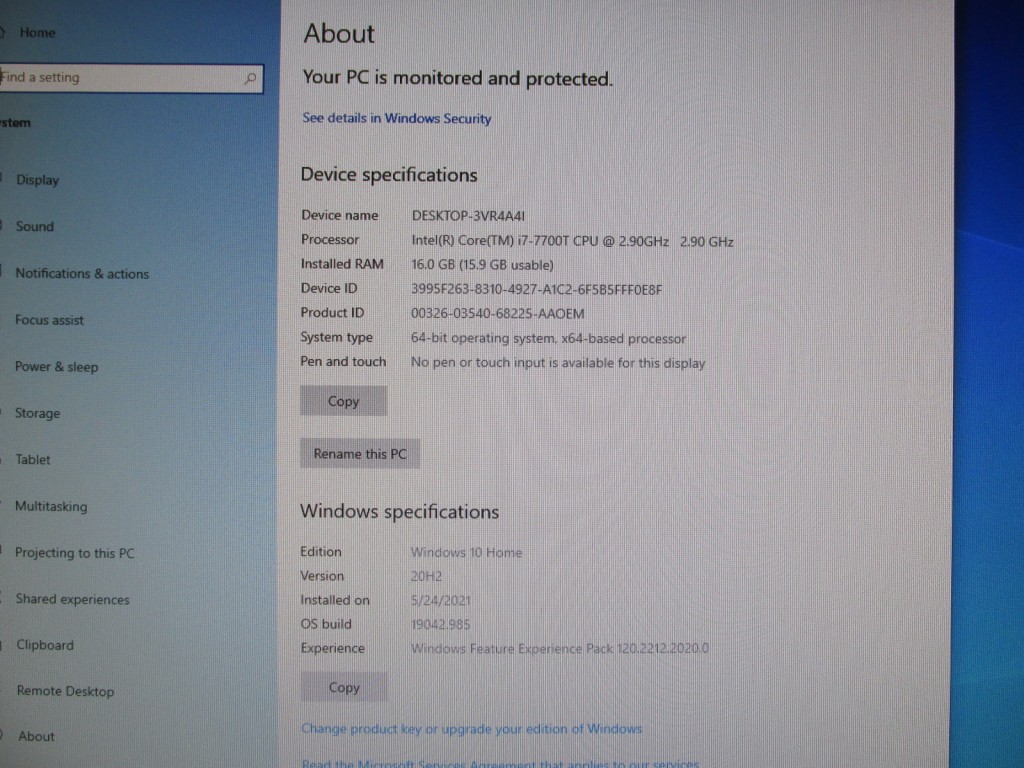The image size is (1024, 768).
Task: Click the About page title
Action: pyautogui.click(x=339, y=33)
